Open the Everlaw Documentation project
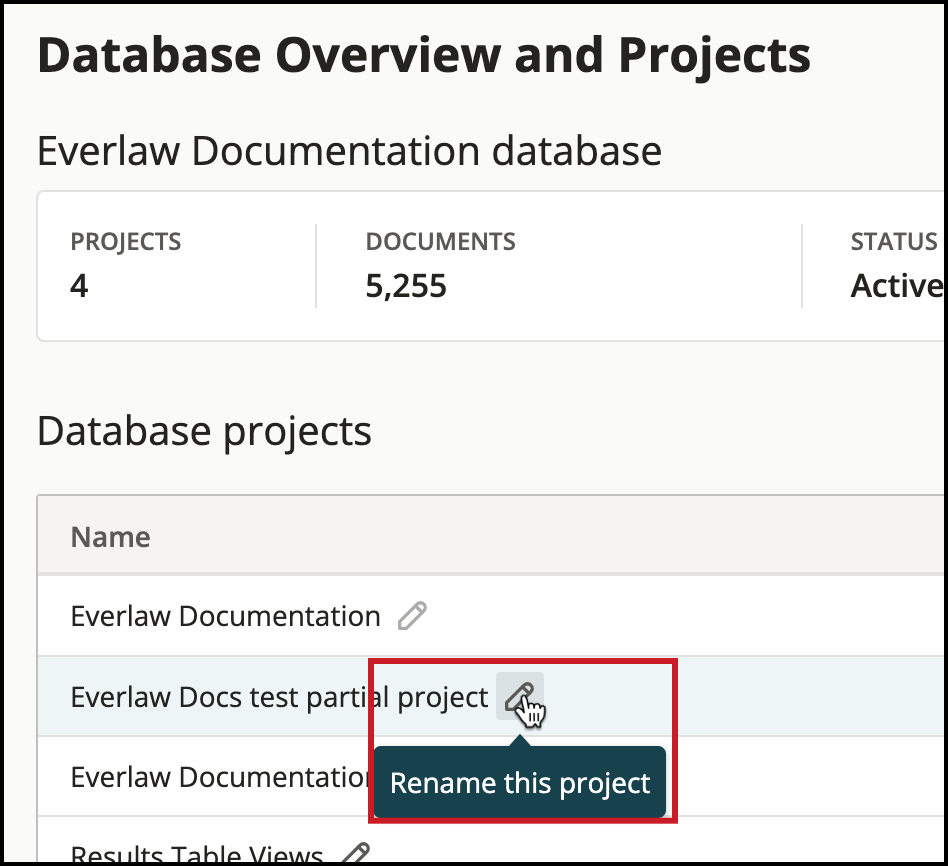 (x=224, y=615)
